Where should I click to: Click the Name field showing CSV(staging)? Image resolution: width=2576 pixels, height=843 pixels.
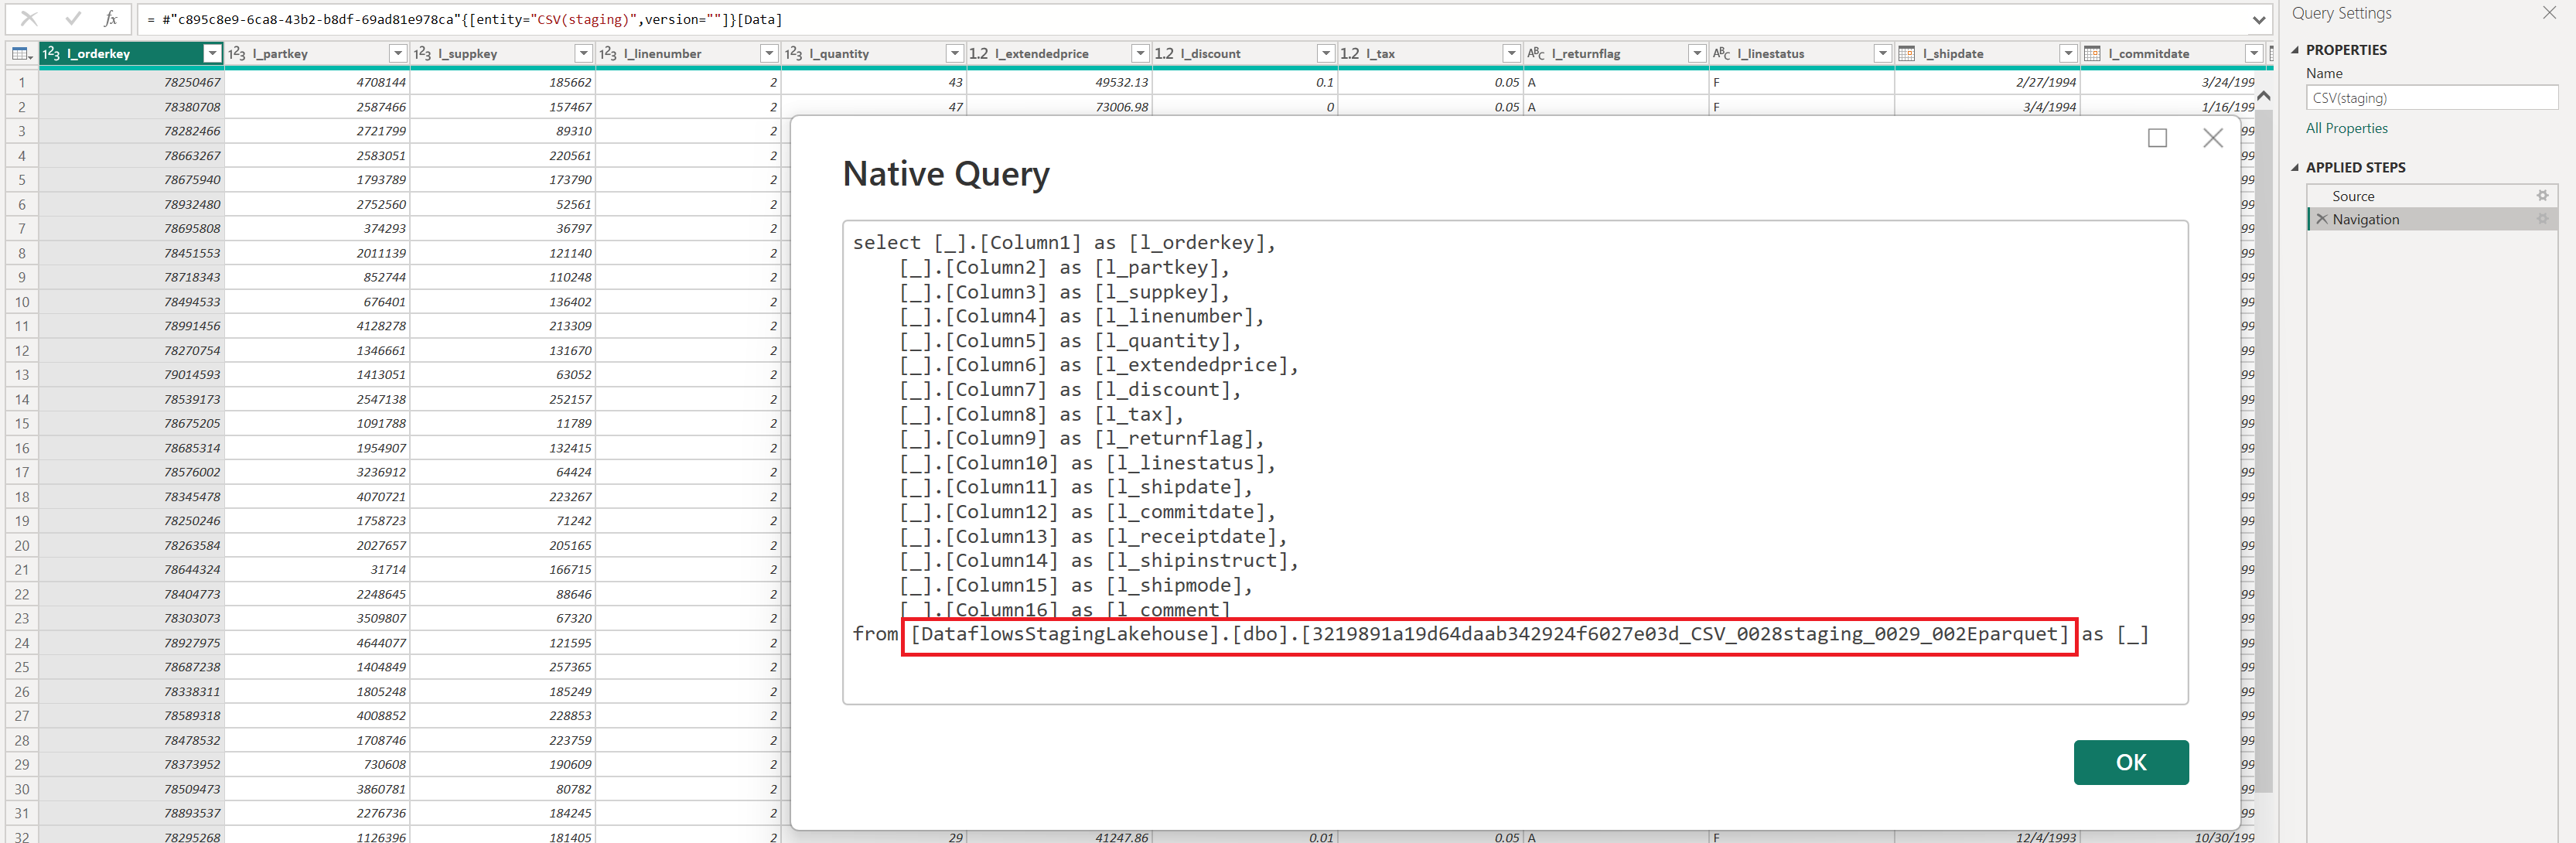point(2431,97)
